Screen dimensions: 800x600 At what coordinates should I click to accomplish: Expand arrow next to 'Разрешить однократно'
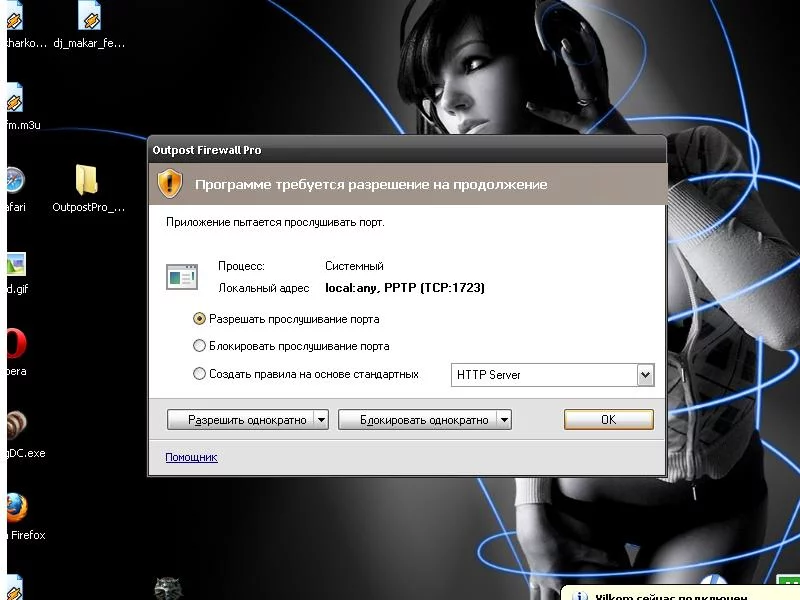click(x=321, y=420)
